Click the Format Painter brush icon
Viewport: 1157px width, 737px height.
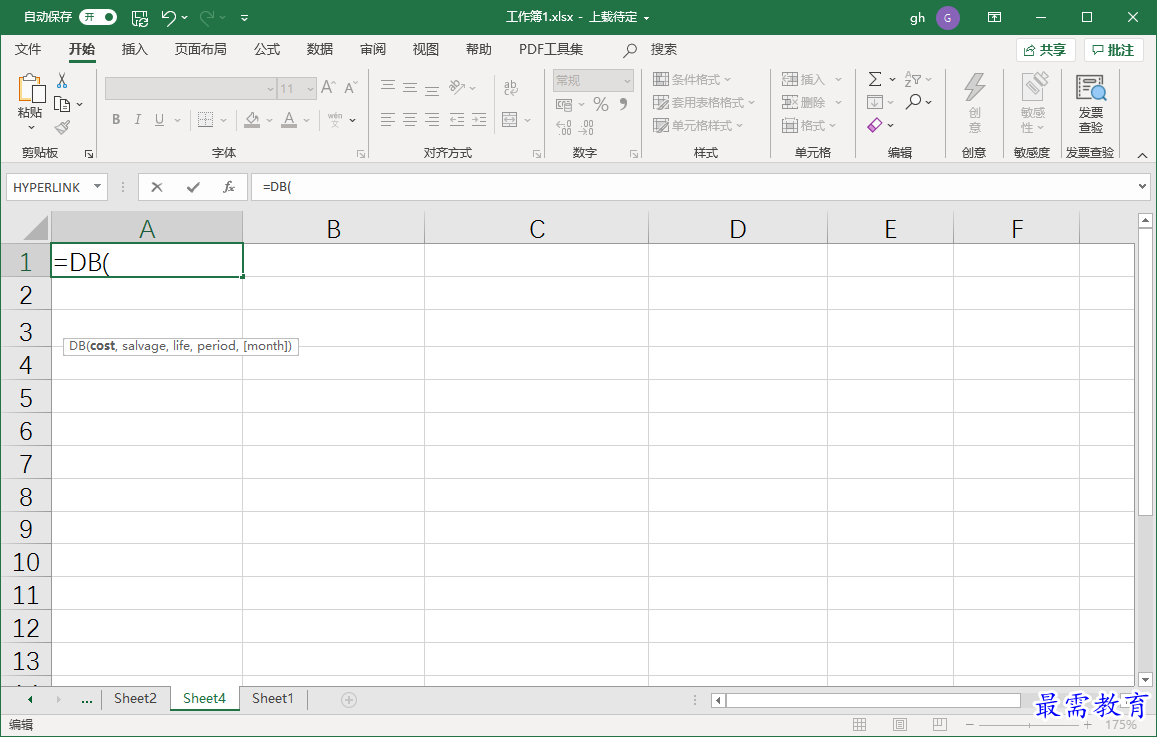click(x=63, y=127)
